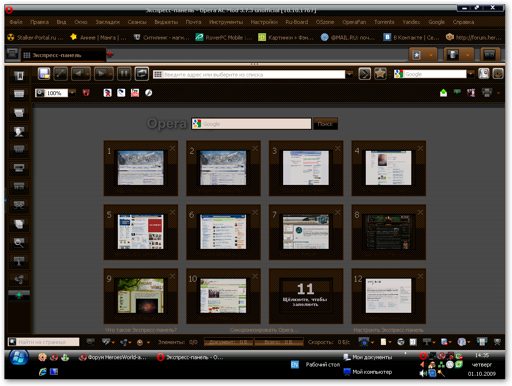This screenshot has width=512, height=386.
Task: Click the green house home icon
Action: (443, 93)
